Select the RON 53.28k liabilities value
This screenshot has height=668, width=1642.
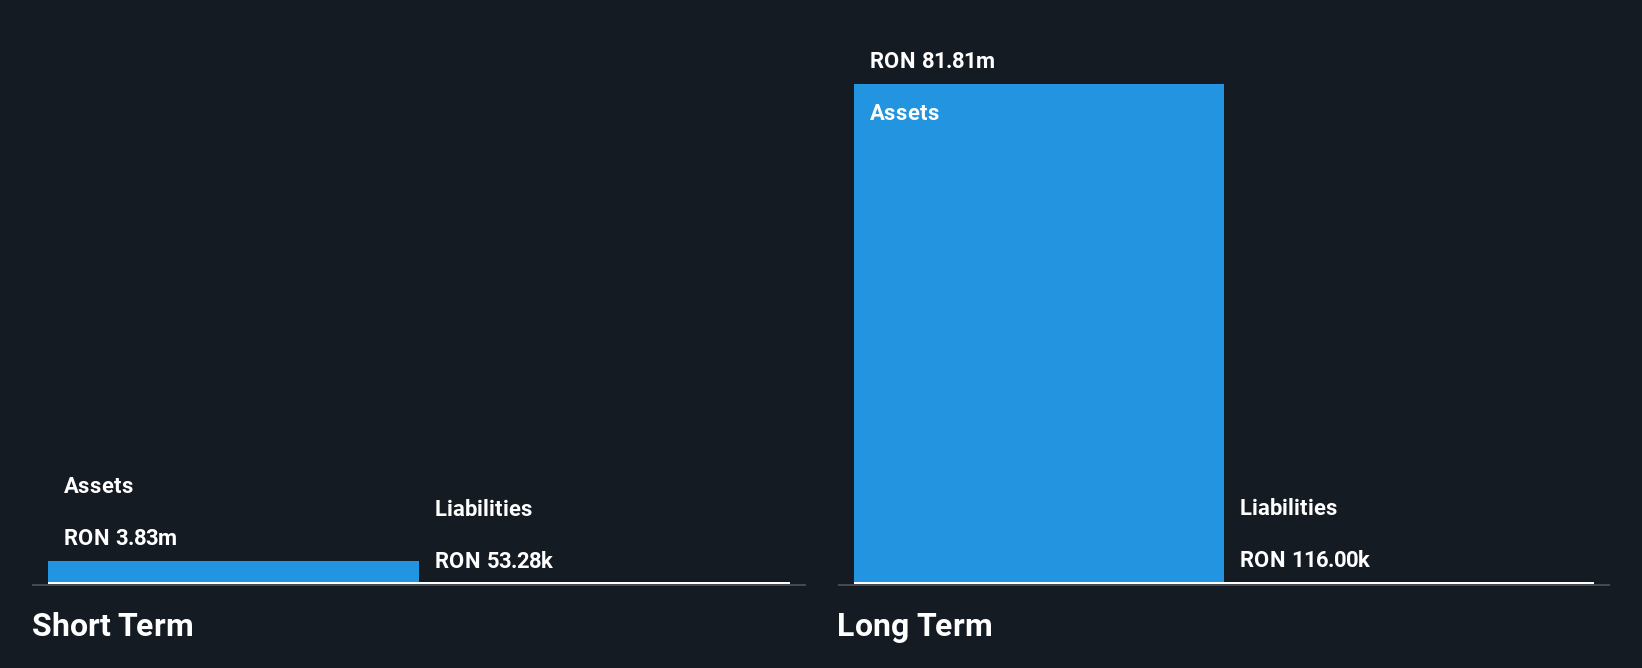(x=494, y=561)
